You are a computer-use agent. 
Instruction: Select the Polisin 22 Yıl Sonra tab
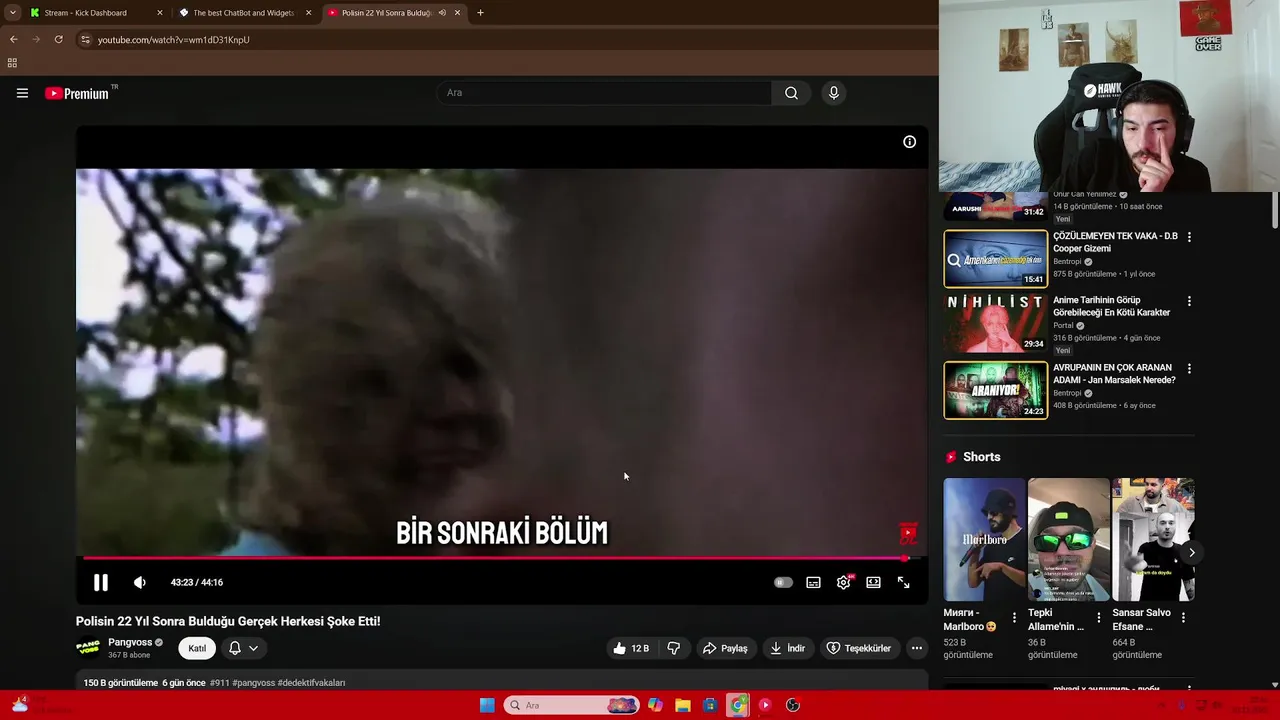click(387, 13)
